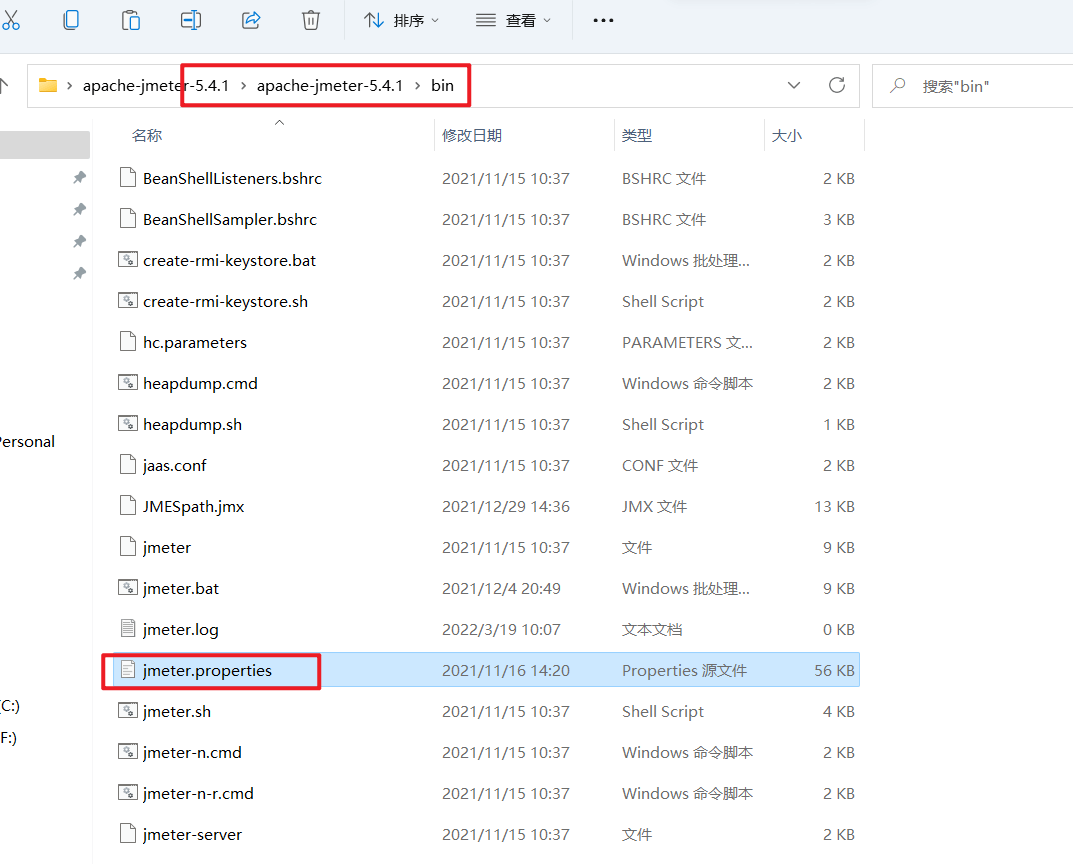Select heapdump.sh file
This screenshot has height=864, width=1073.
coord(192,425)
